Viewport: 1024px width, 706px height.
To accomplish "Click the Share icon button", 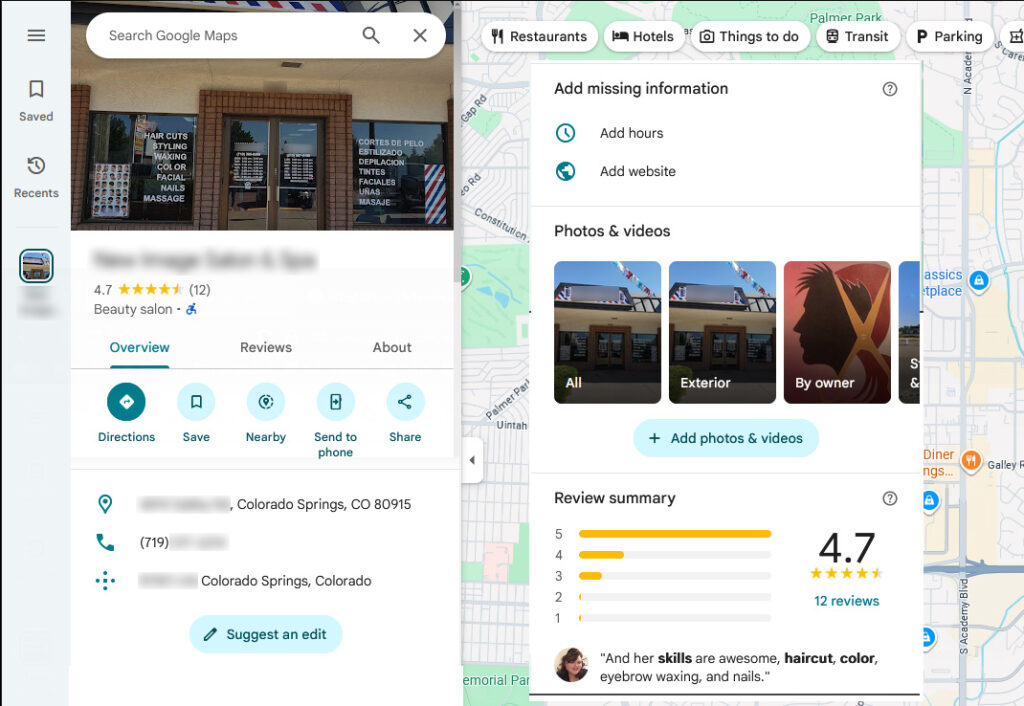I will (x=405, y=402).
